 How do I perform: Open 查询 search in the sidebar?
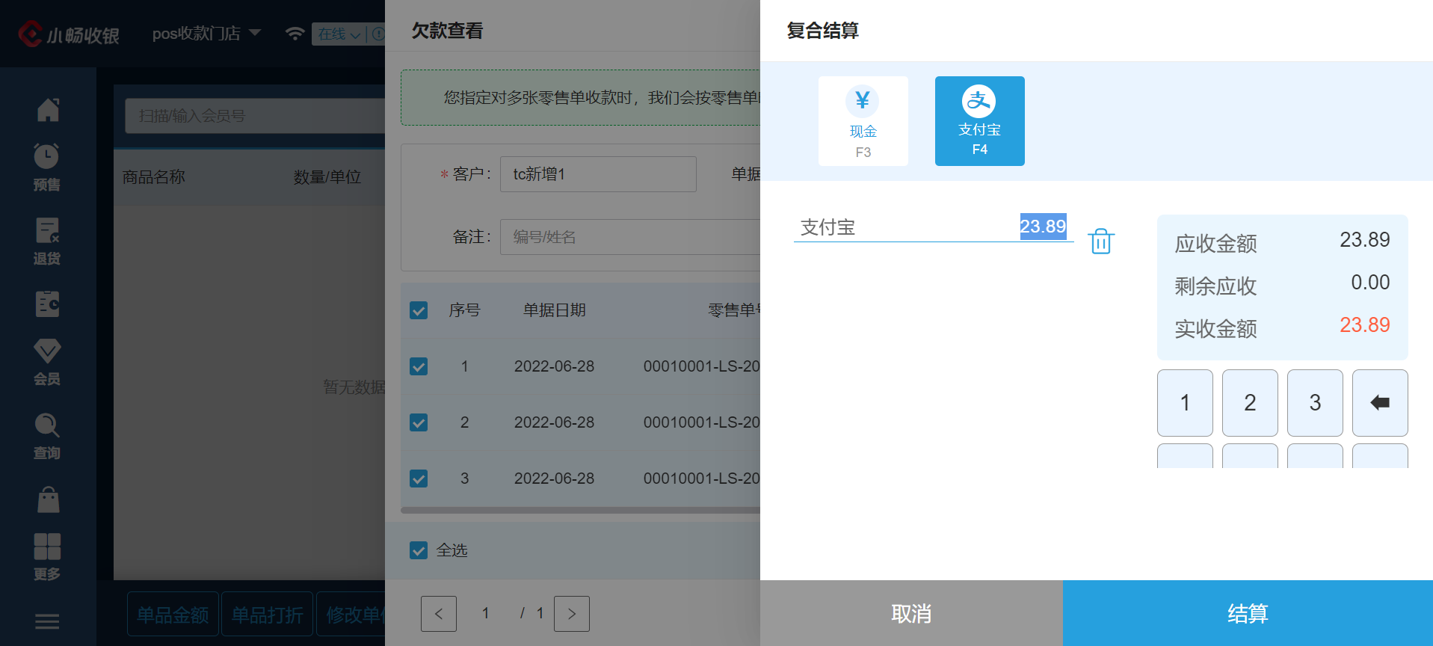pos(47,436)
